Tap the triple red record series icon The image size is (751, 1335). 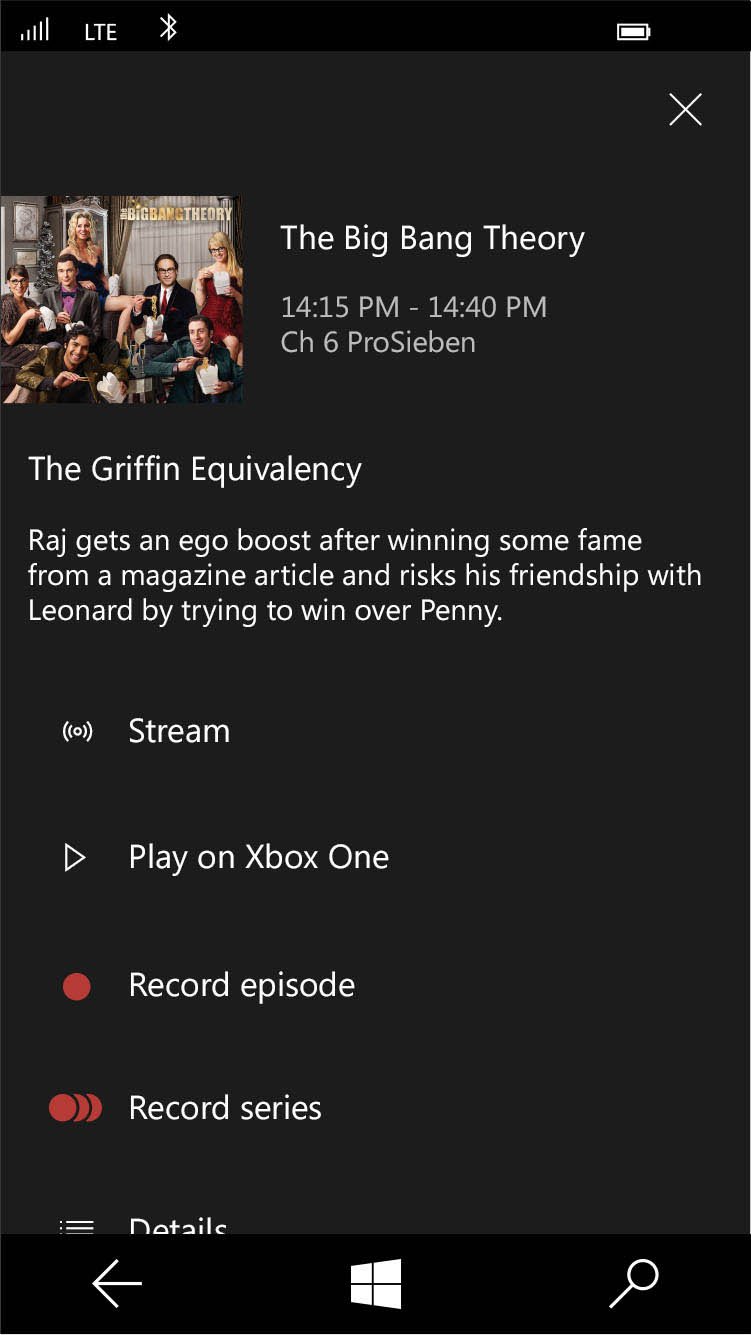tap(76, 1108)
